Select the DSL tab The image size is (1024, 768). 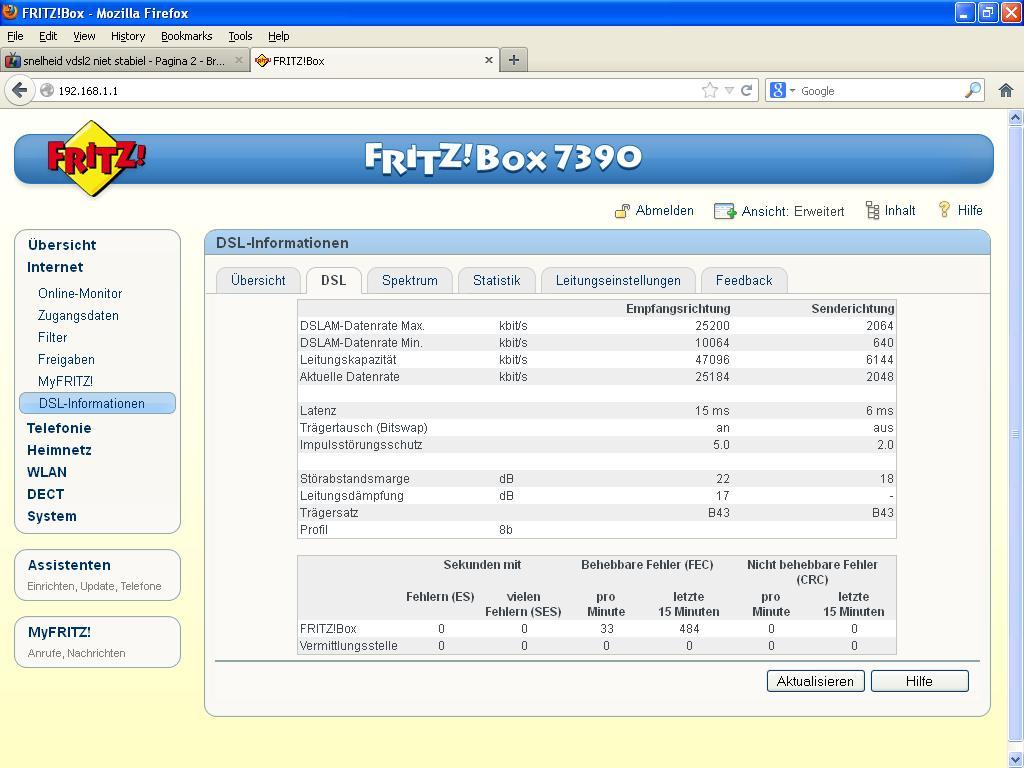tap(333, 280)
